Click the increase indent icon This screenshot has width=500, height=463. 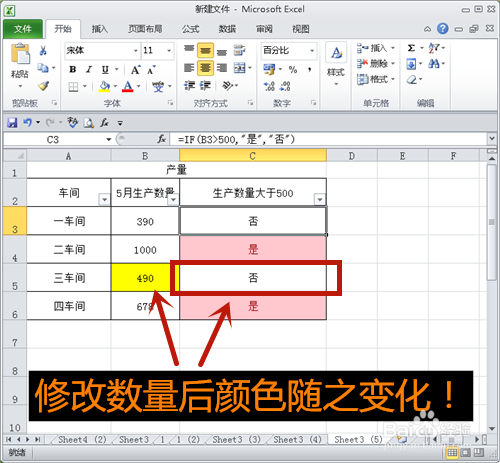[205, 86]
